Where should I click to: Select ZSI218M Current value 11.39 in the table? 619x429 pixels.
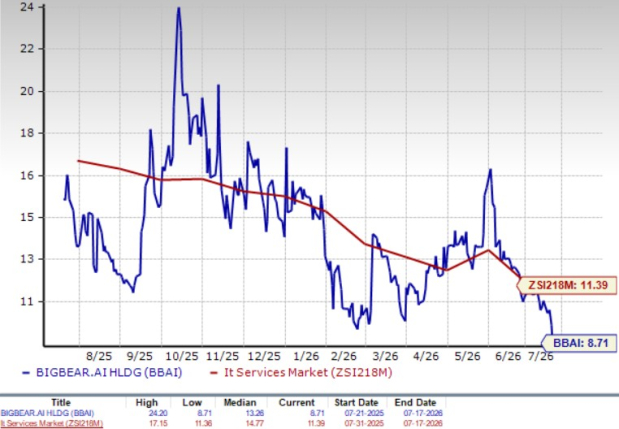point(315,423)
